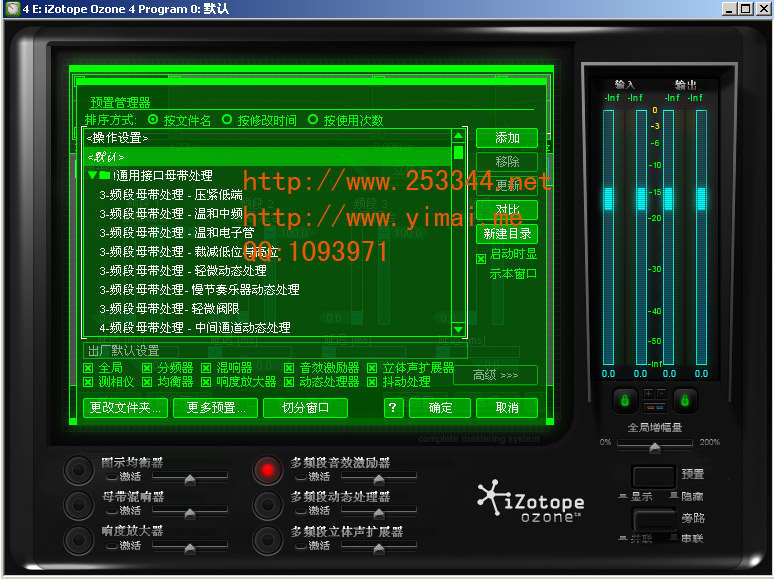Uncheck the 分频器 module checkbox
Viewport: 774px width, 579px height.
pyautogui.click(x=147, y=368)
